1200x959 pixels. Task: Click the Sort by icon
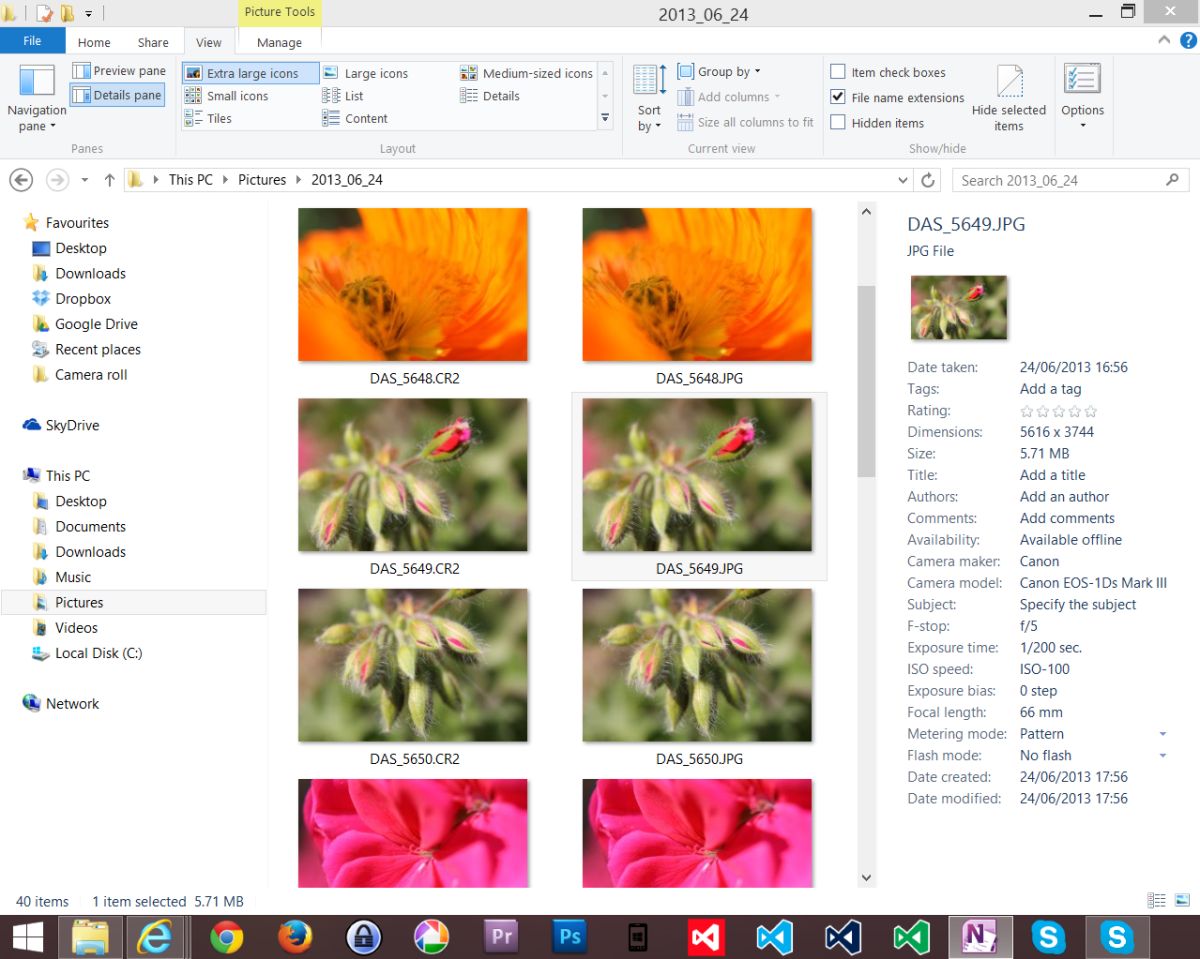[650, 80]
